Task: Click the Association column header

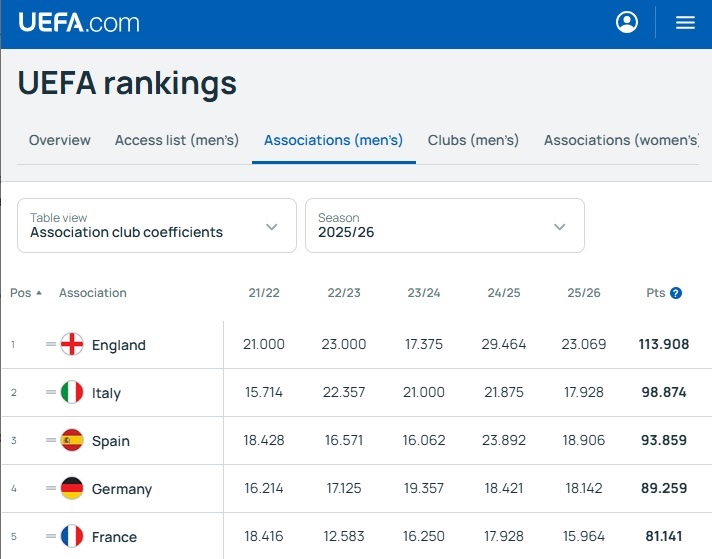Action: click(93, 293)
